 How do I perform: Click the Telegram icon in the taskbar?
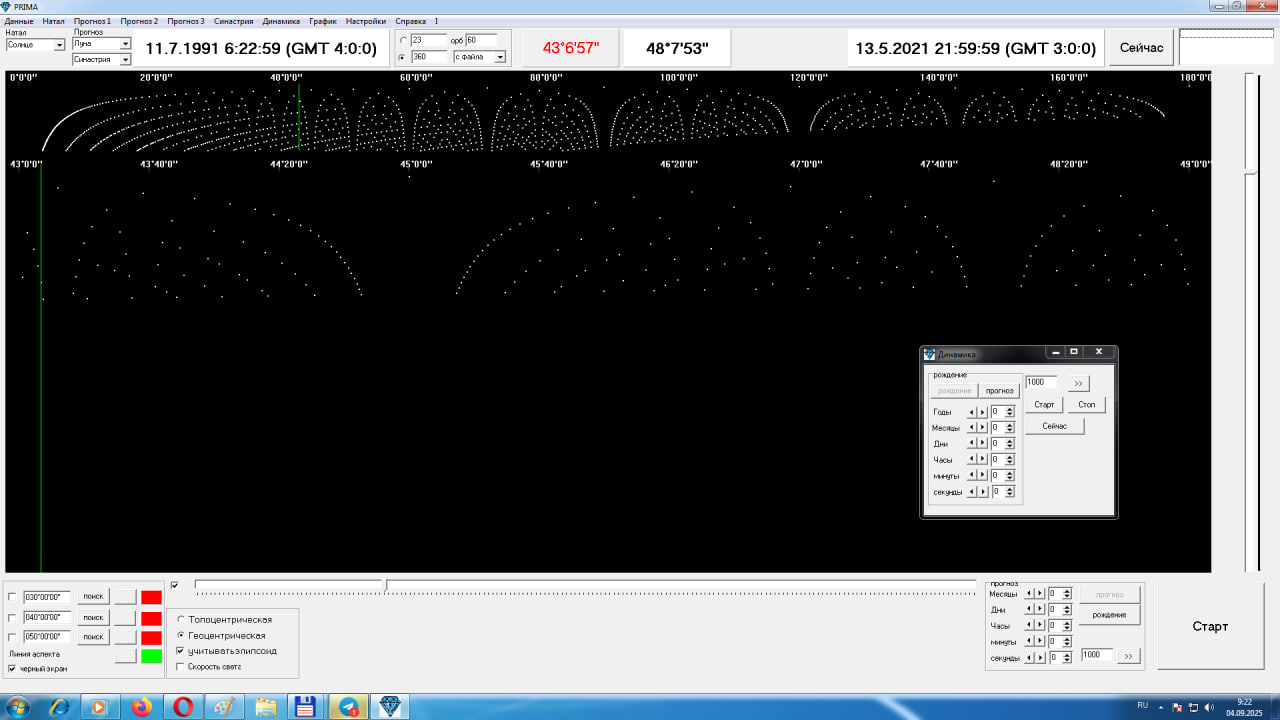click(x=349, y=707)
